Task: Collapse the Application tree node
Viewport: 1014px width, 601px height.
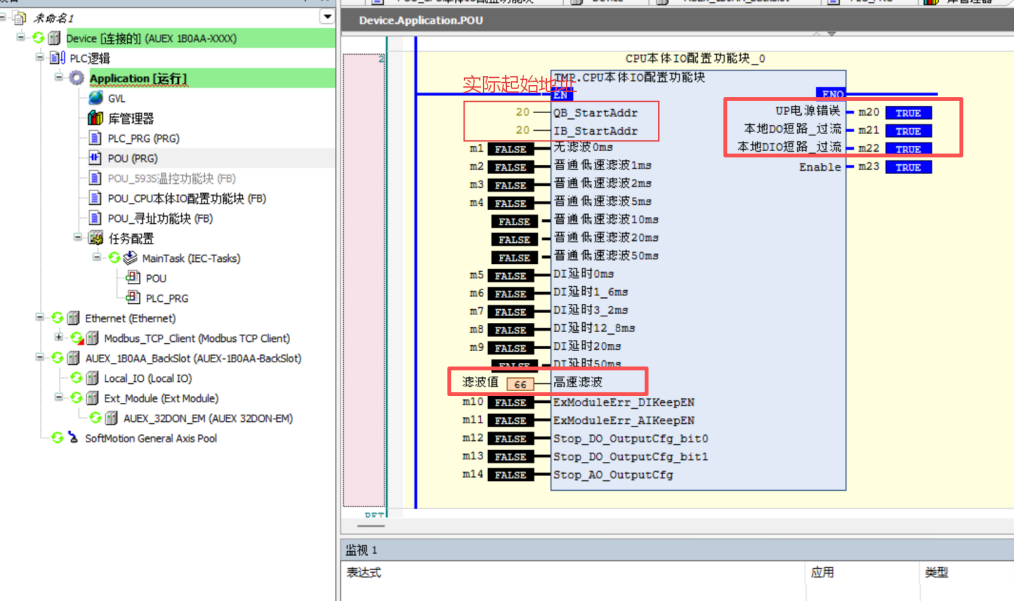Action: pos(59,77)
